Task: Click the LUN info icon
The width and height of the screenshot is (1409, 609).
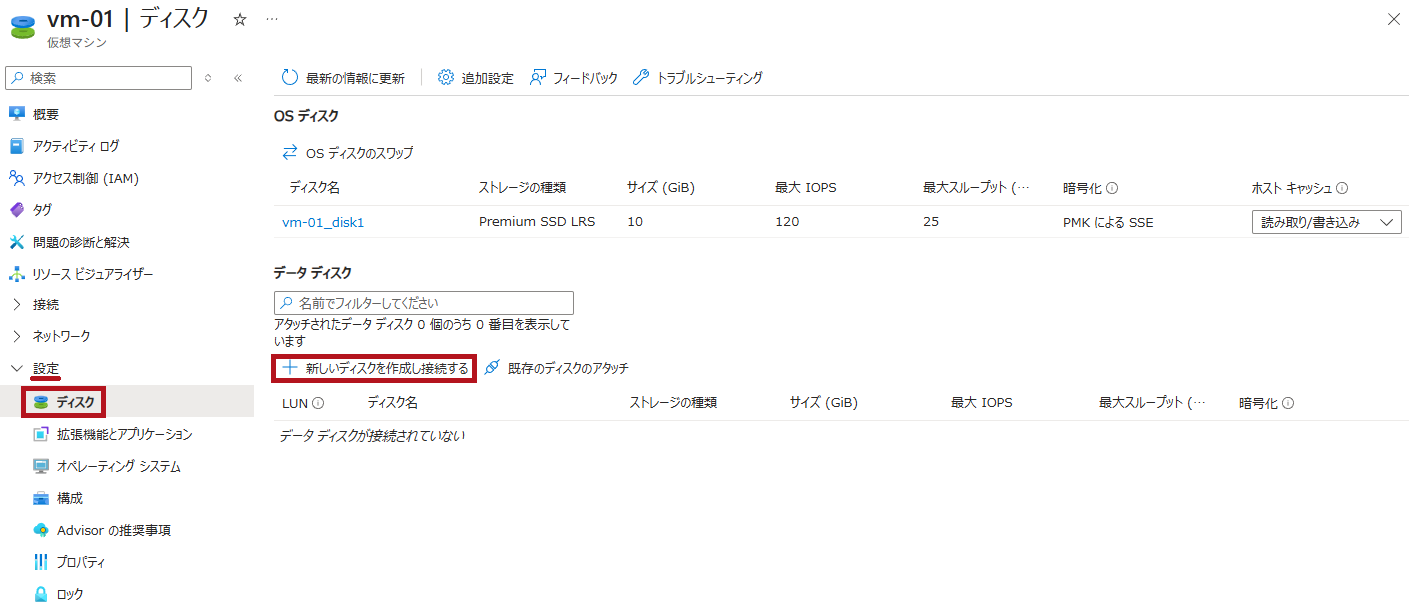Action: point(318,404)
